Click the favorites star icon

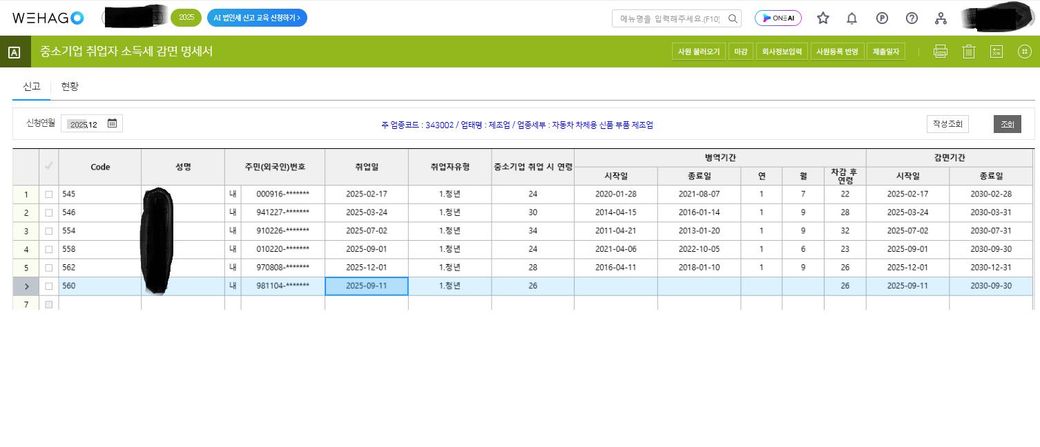pyautogui.click(x=823, y=18)
